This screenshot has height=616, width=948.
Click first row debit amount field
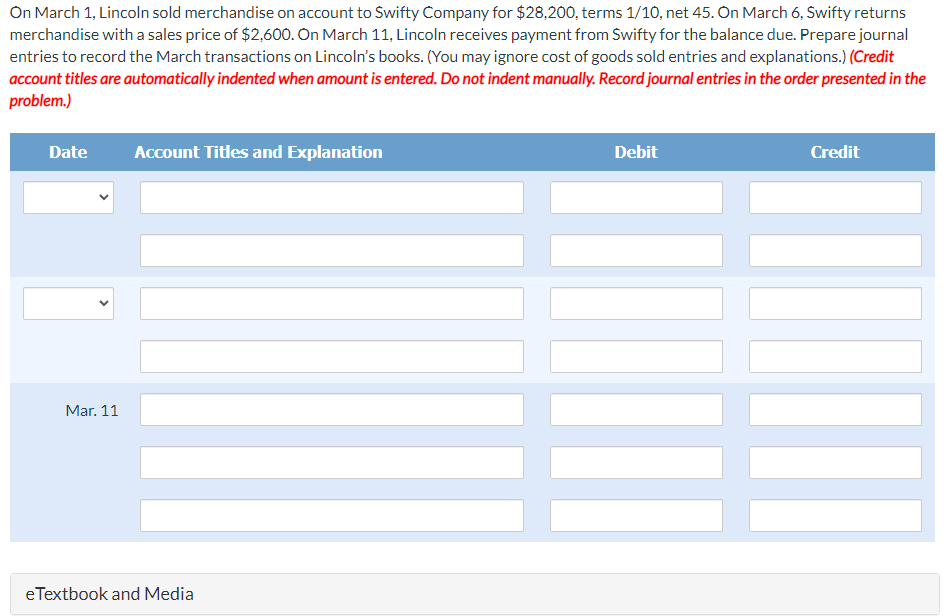coord(636,198)
